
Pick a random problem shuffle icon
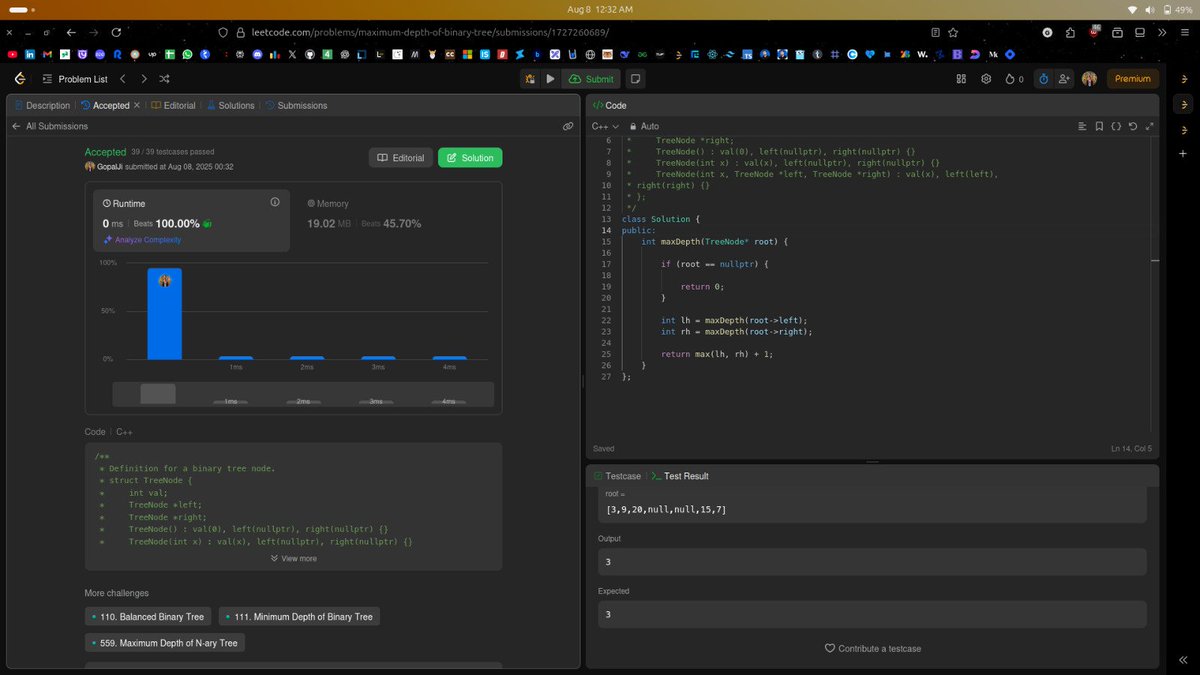pyautogui.click(x=165, y=78)
